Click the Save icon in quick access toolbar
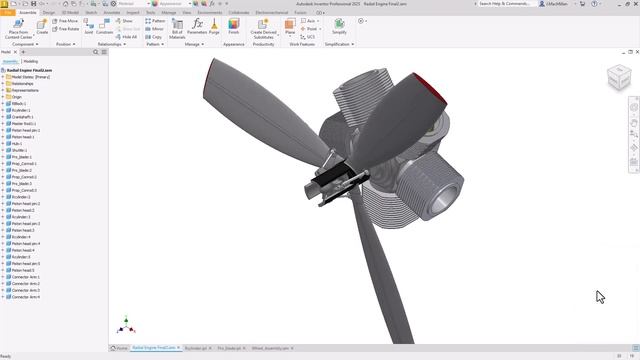This screenshot has height=360, width=640. click(x=33, y=4)
